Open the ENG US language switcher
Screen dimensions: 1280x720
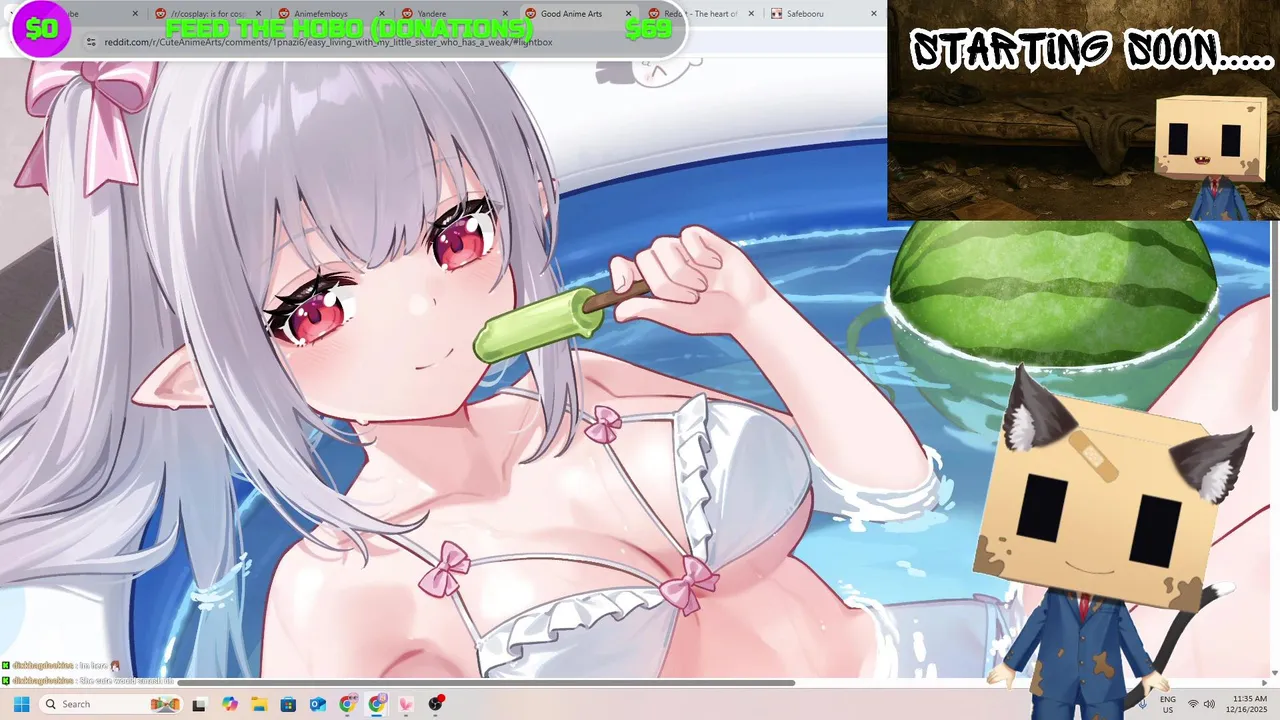pyautogui.click(x=1167, y=704)
